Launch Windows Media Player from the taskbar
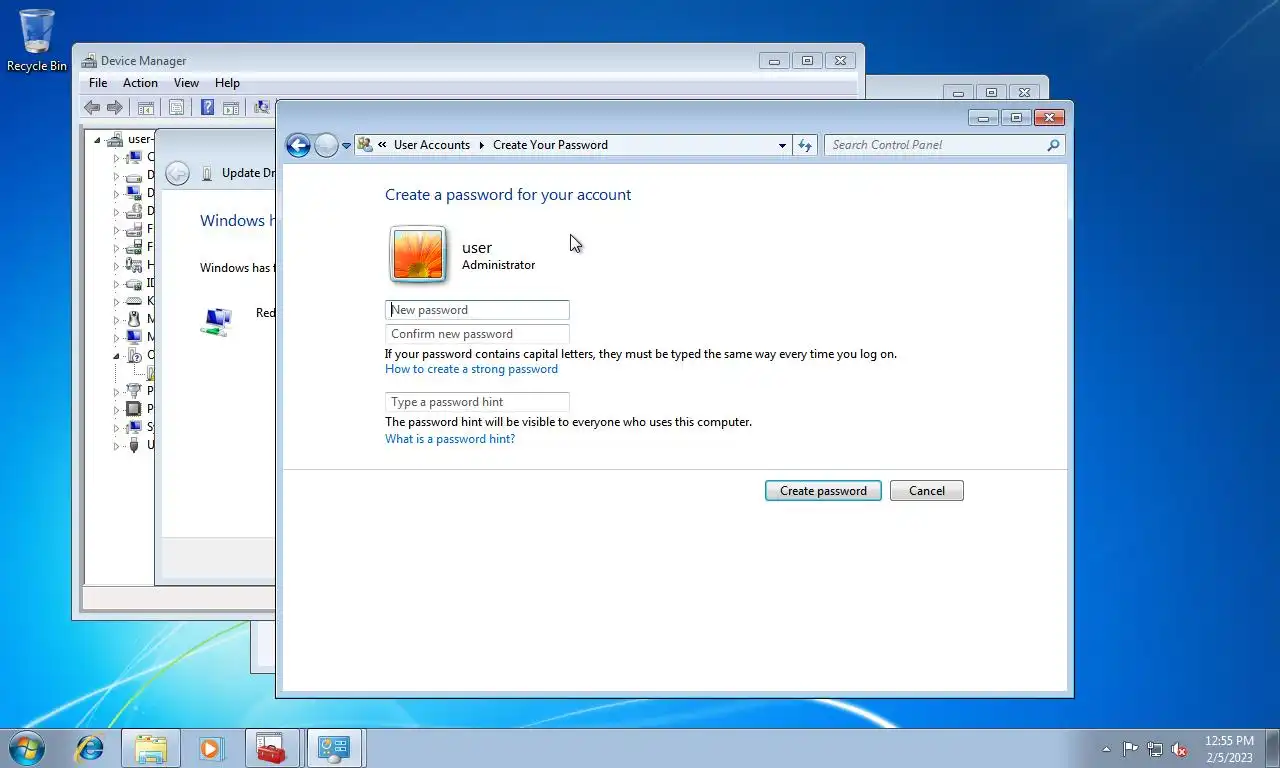The image size is (1280, 768). click(210, 748)
